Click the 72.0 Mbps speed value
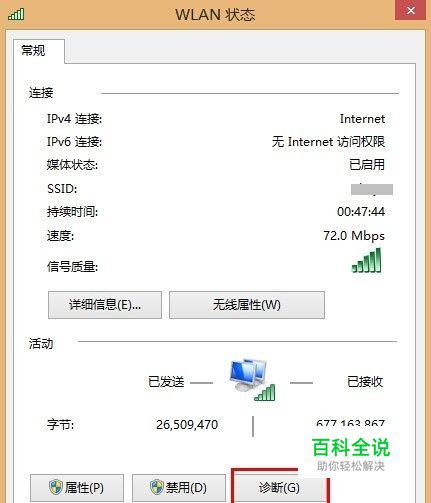This screenshot has width=431, height=503. [354, 236]
